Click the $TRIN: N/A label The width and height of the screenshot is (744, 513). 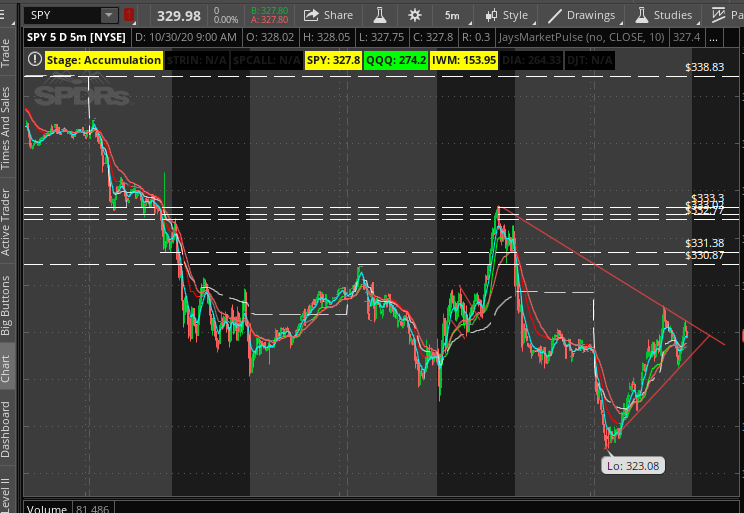(197, 60)
